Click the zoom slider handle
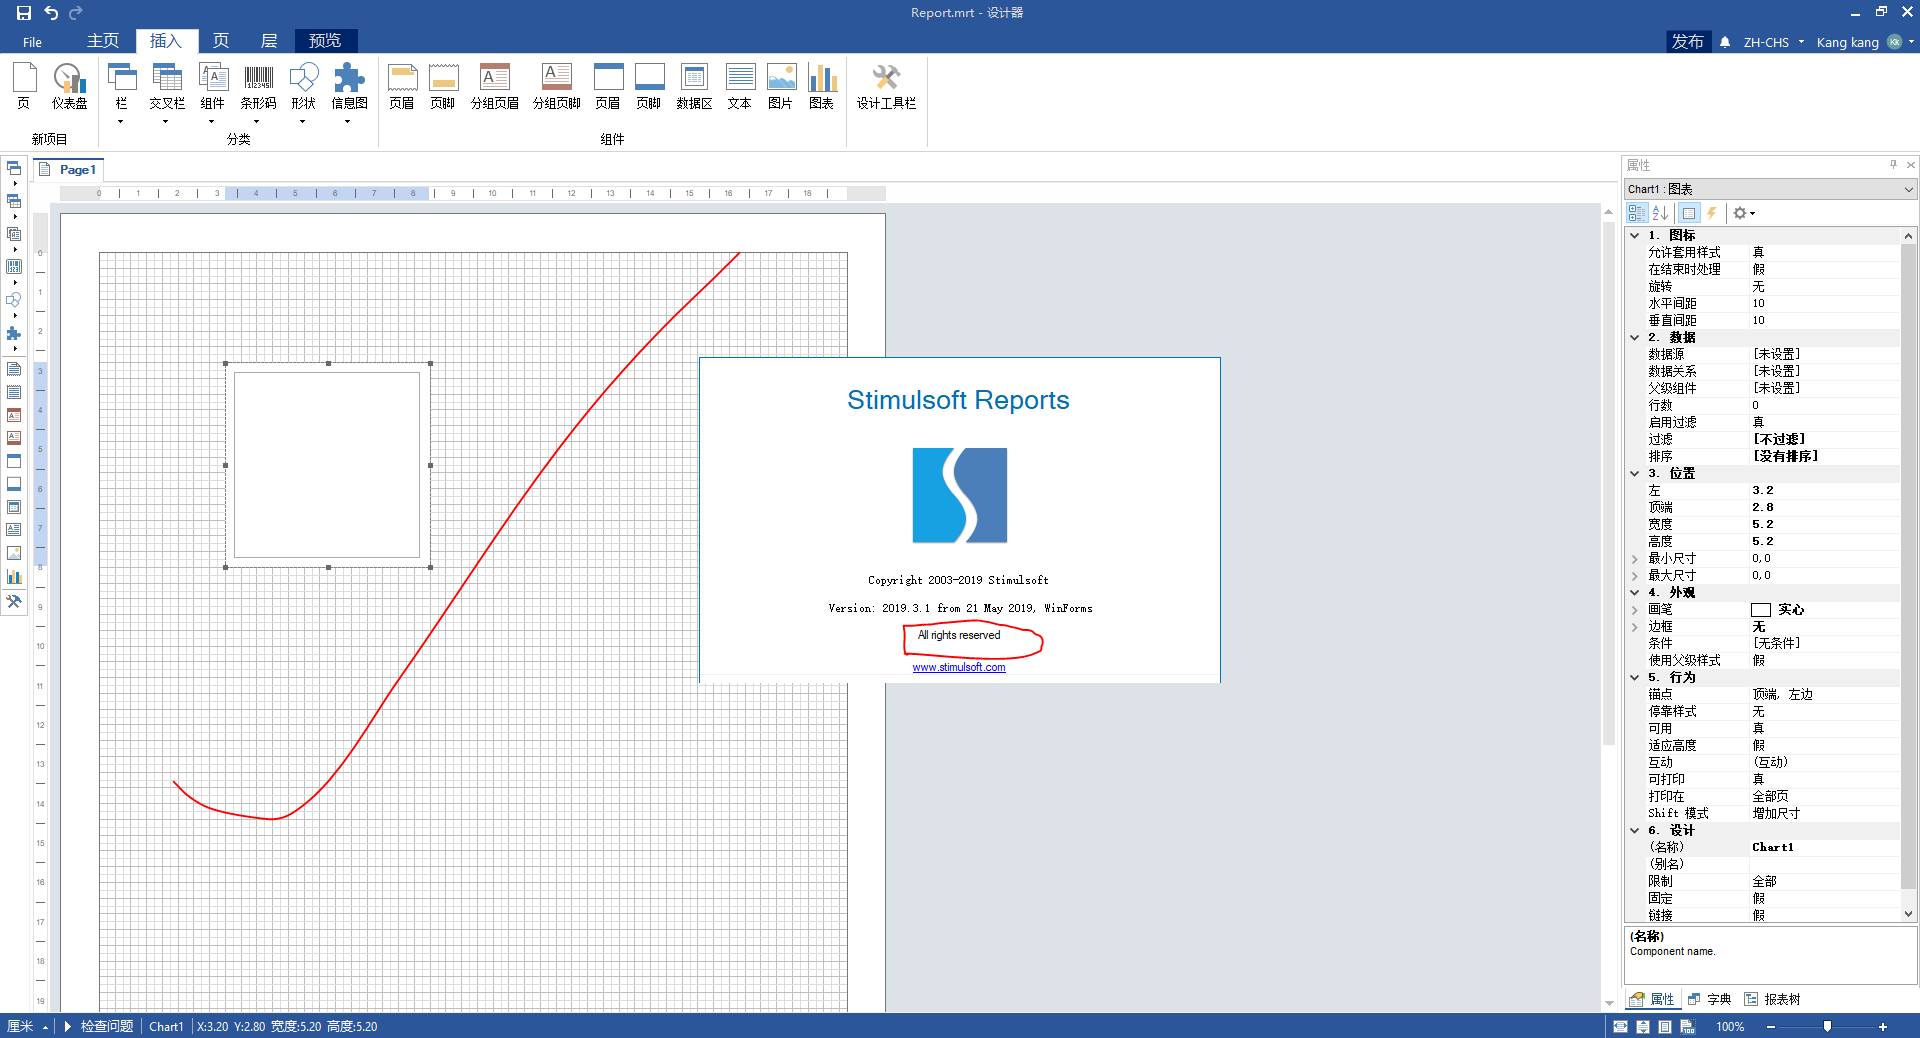 pyautogui.click(x=1827, y=1027)
